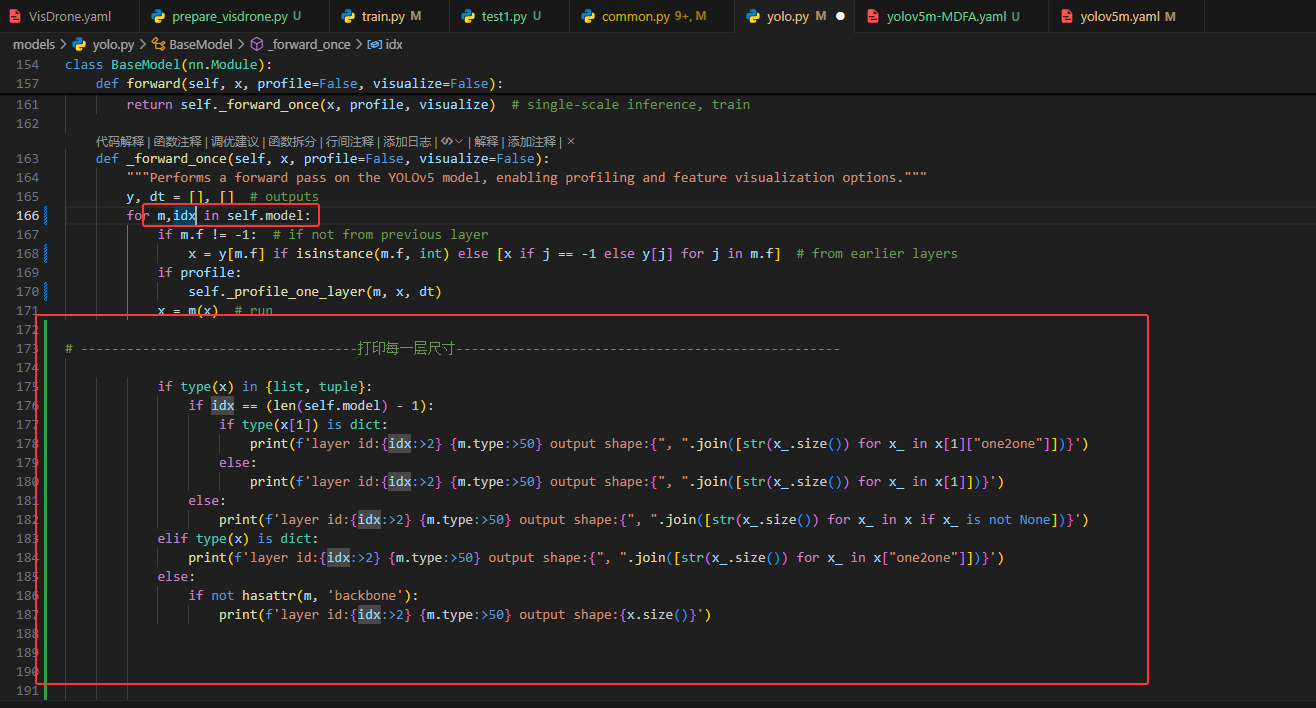Screen dimensions: 1316x708
Task: Open the models breadcrumb dropdown
Action: tap(35, 44)
